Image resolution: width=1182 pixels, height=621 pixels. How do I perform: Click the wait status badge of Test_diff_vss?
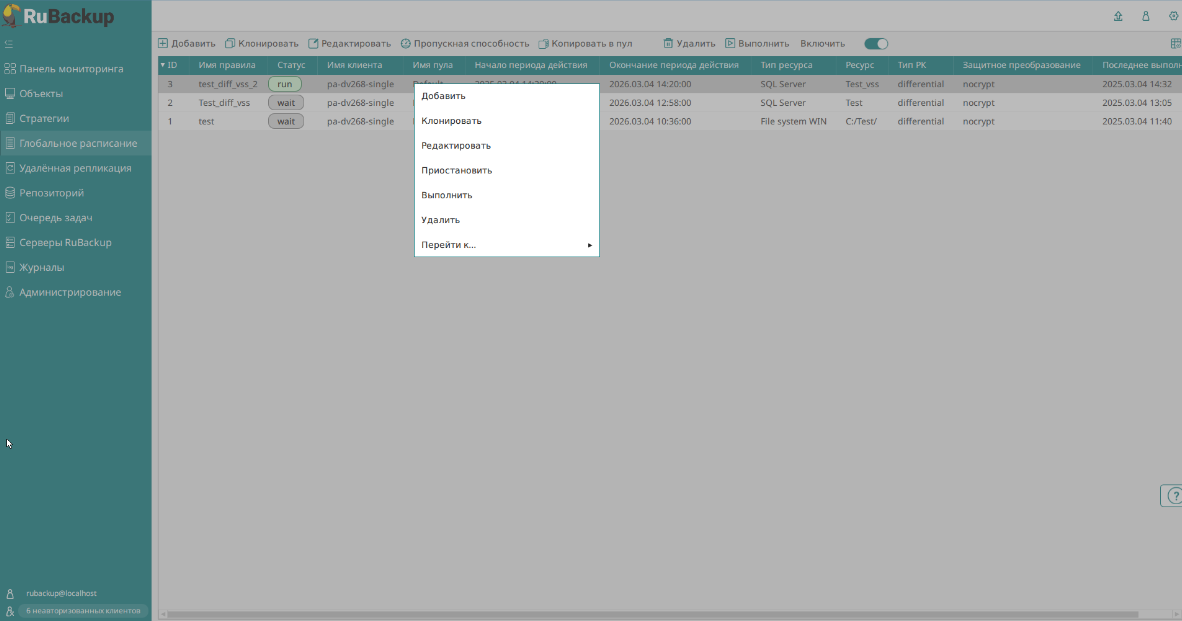pyautogui.click(x=285, y=103)
